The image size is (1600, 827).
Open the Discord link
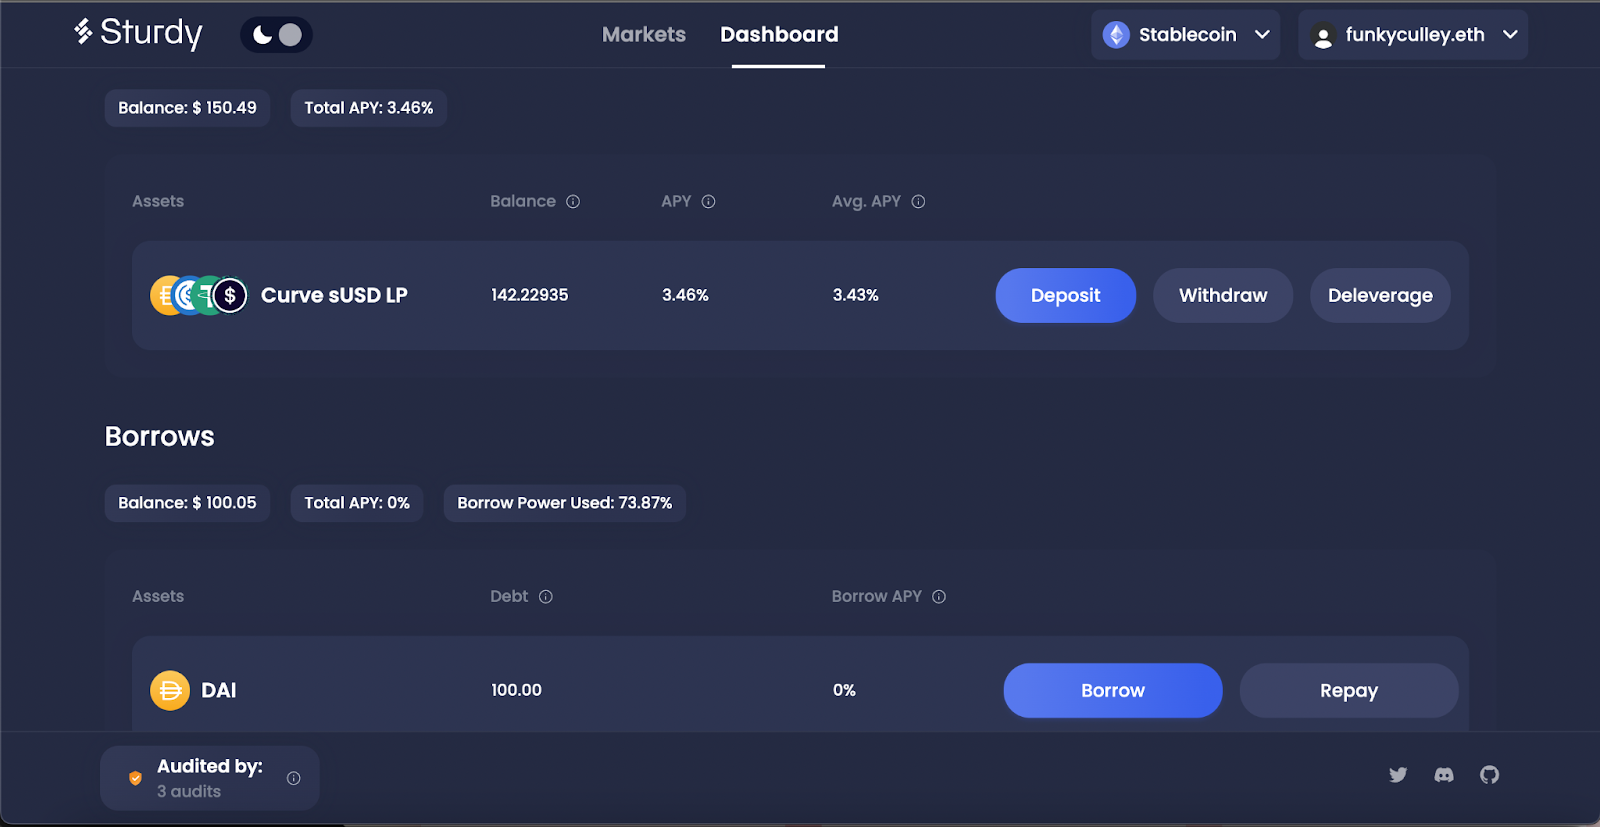(x=1444, y=775)
